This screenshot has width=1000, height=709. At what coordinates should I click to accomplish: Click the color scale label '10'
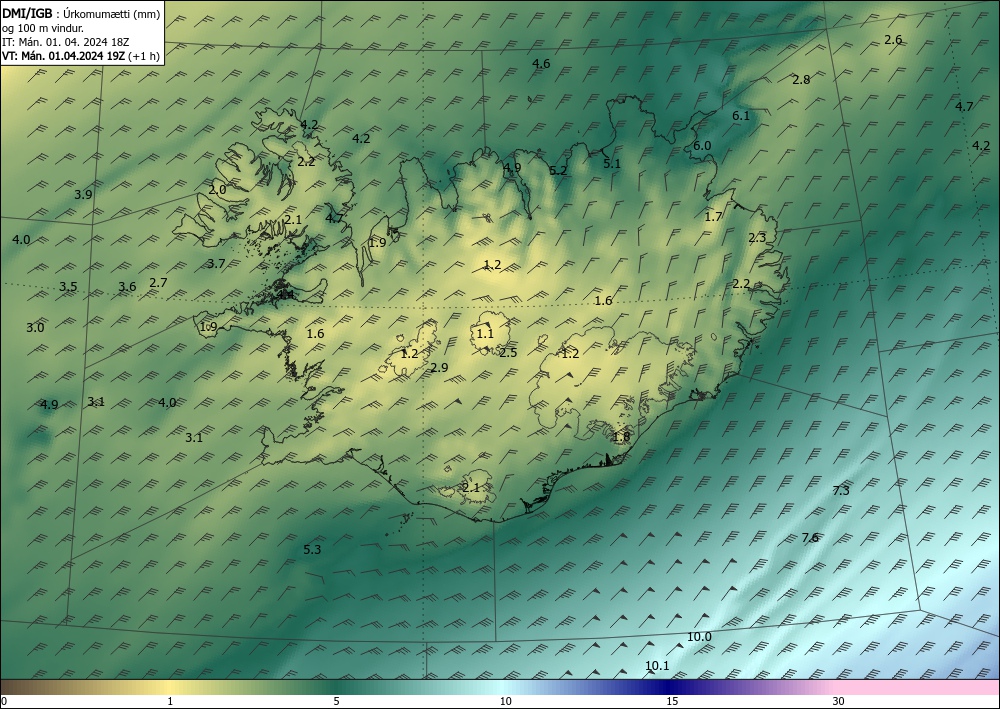click(505, 702)
